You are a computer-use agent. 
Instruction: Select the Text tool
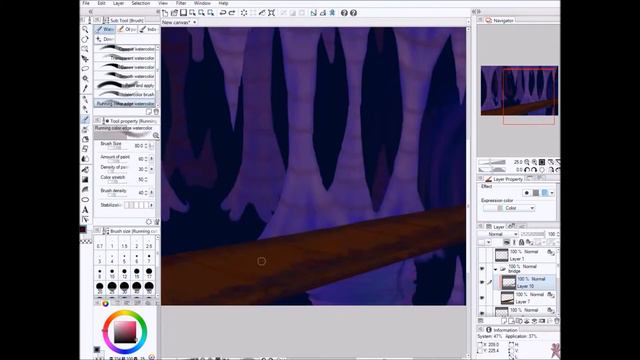(85, 210)
